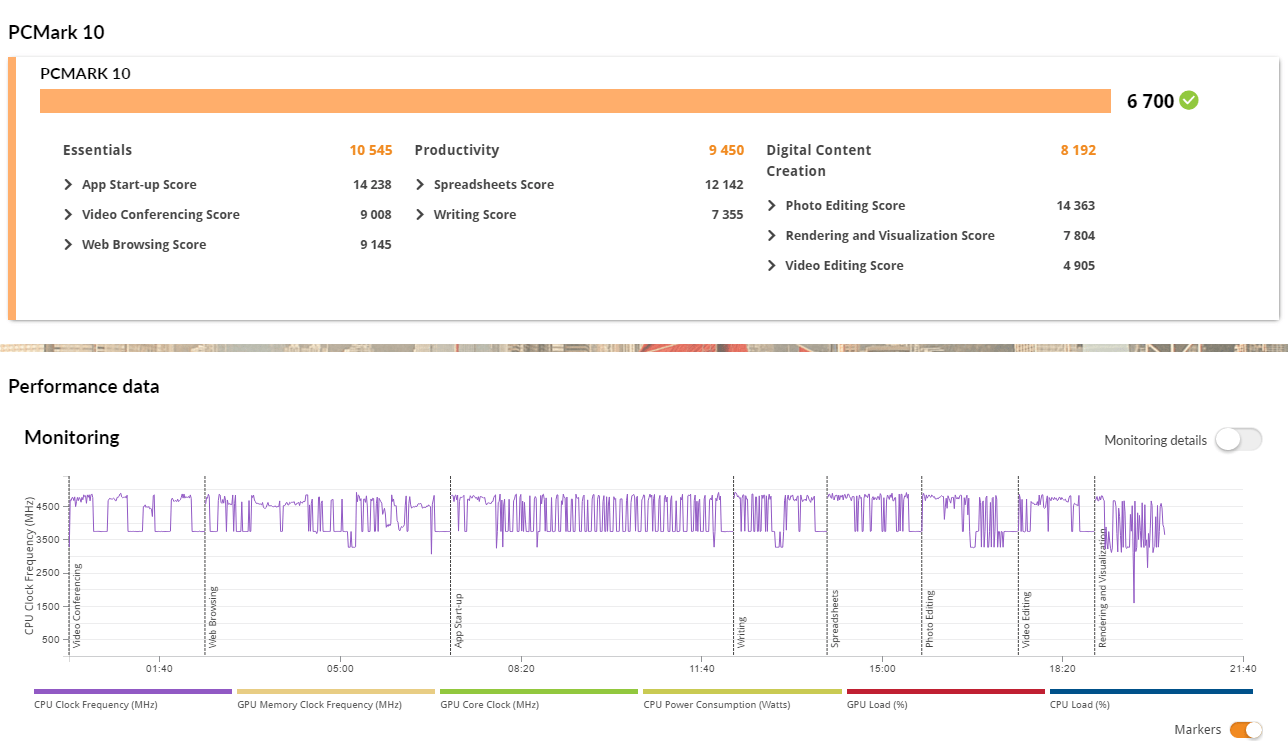Image resolution: width=1288 pixels, height=749 pixels.
Task: Click the Monitoring section title
Action: 71,437
